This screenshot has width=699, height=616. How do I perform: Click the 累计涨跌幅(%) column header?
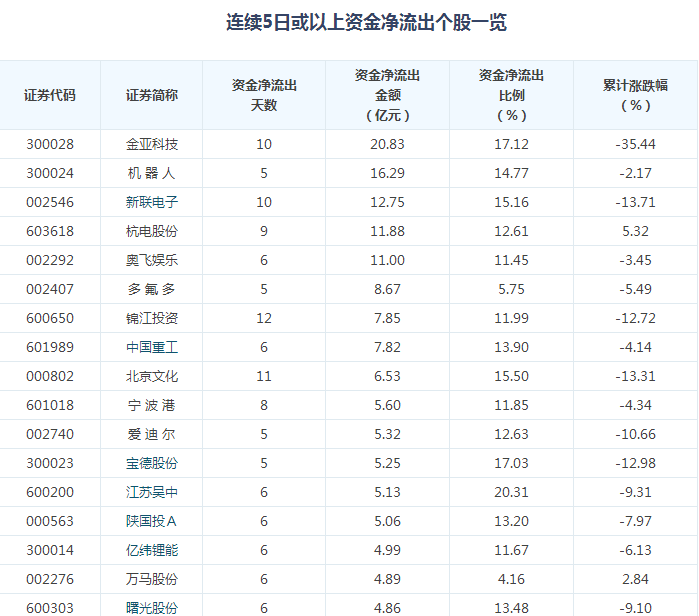(635, 95)
